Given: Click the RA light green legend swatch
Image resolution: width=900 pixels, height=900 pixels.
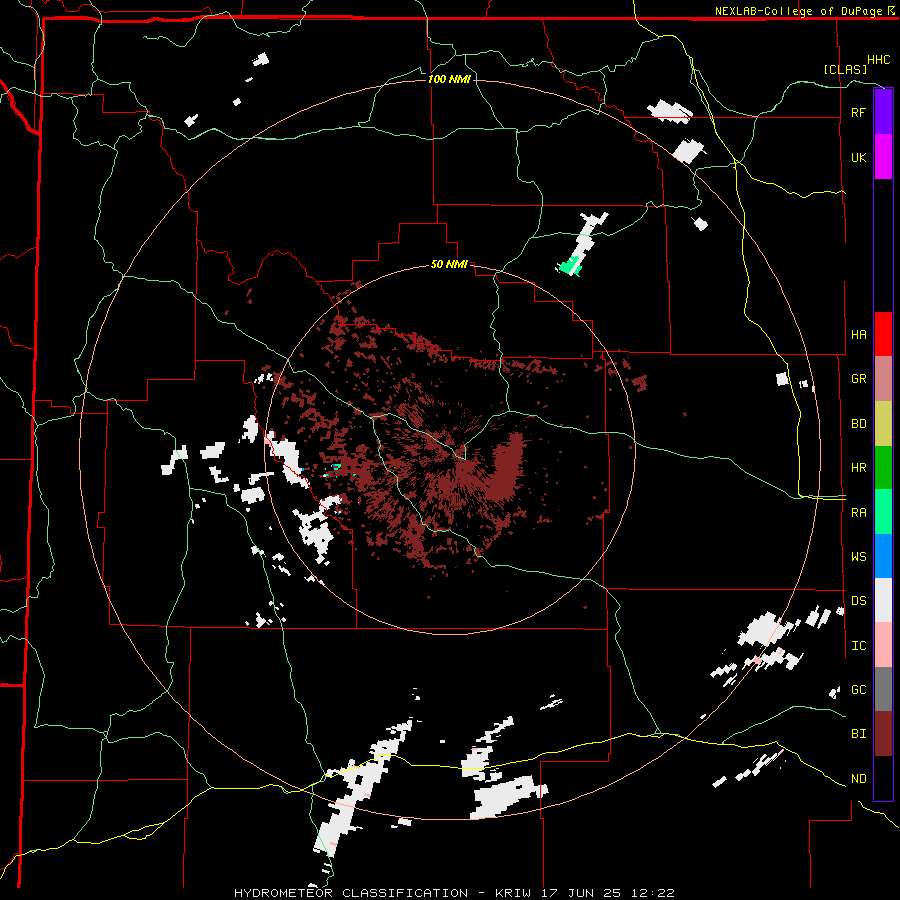Looking at the screenshot, I should tap(883, 512).
